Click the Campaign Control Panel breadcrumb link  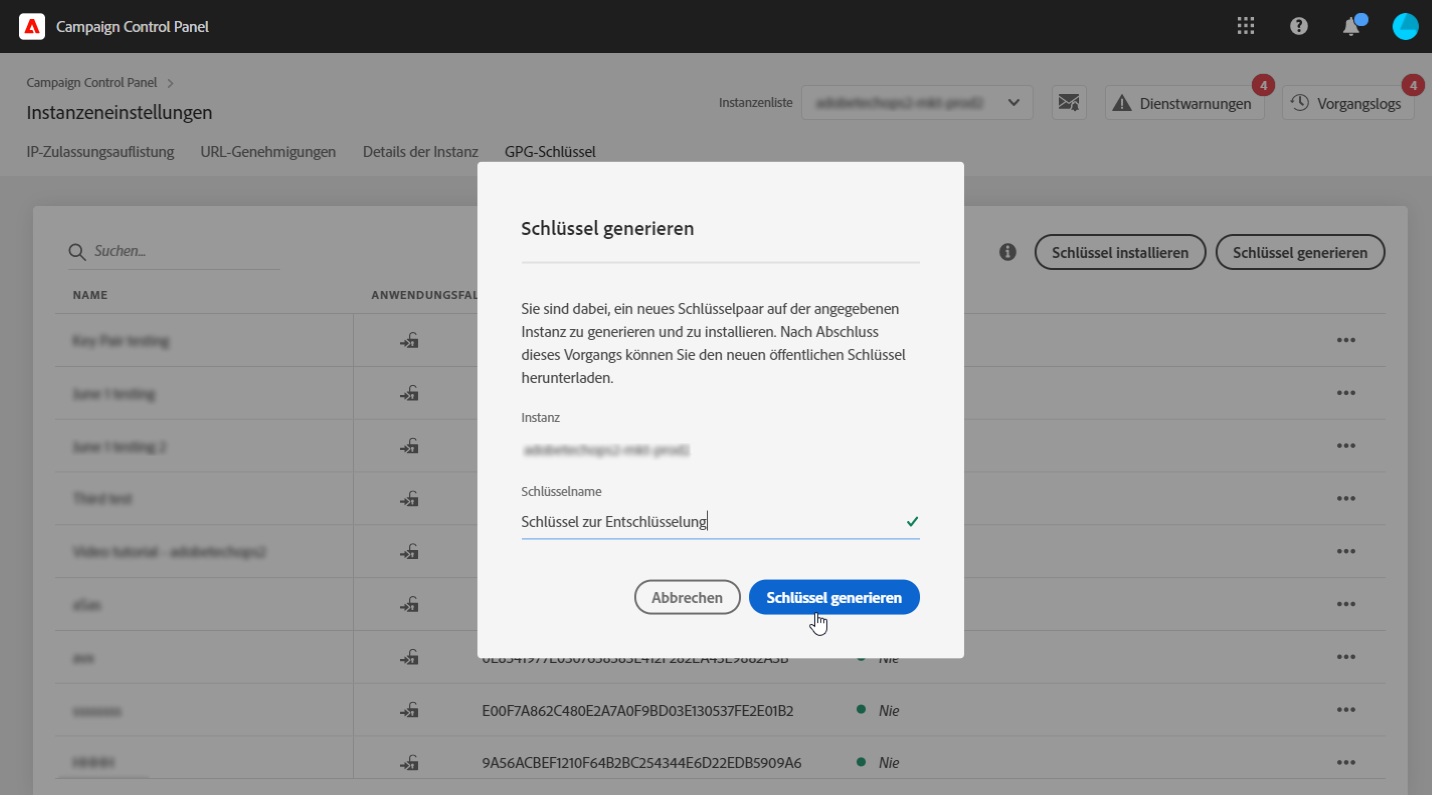click(94, 83)
